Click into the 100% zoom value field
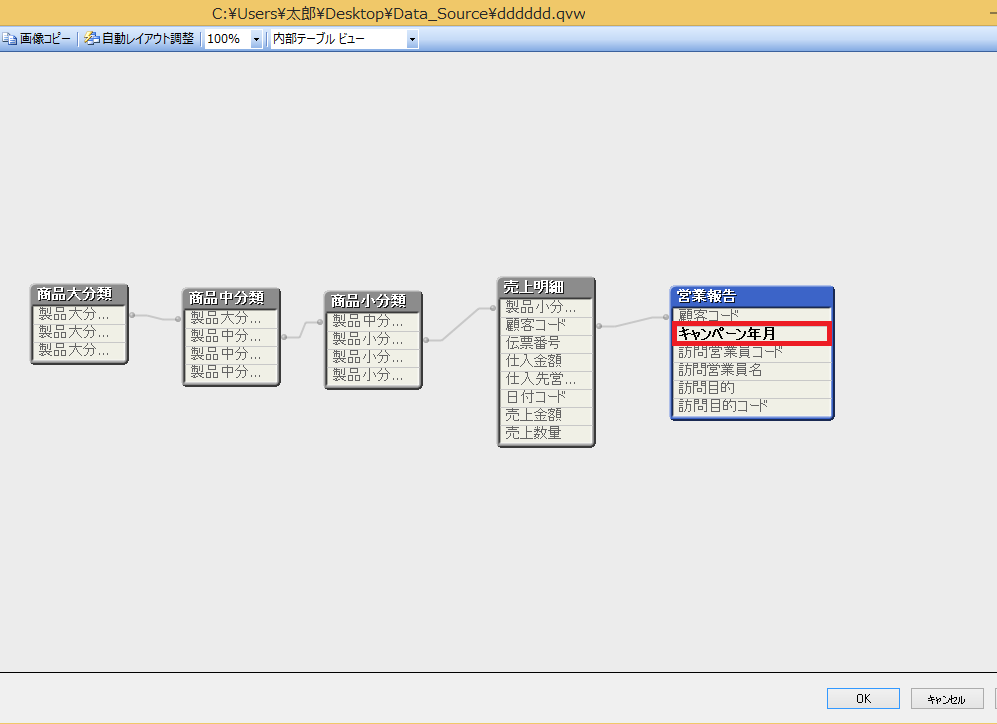997x724 pixels. click(227, 39)
